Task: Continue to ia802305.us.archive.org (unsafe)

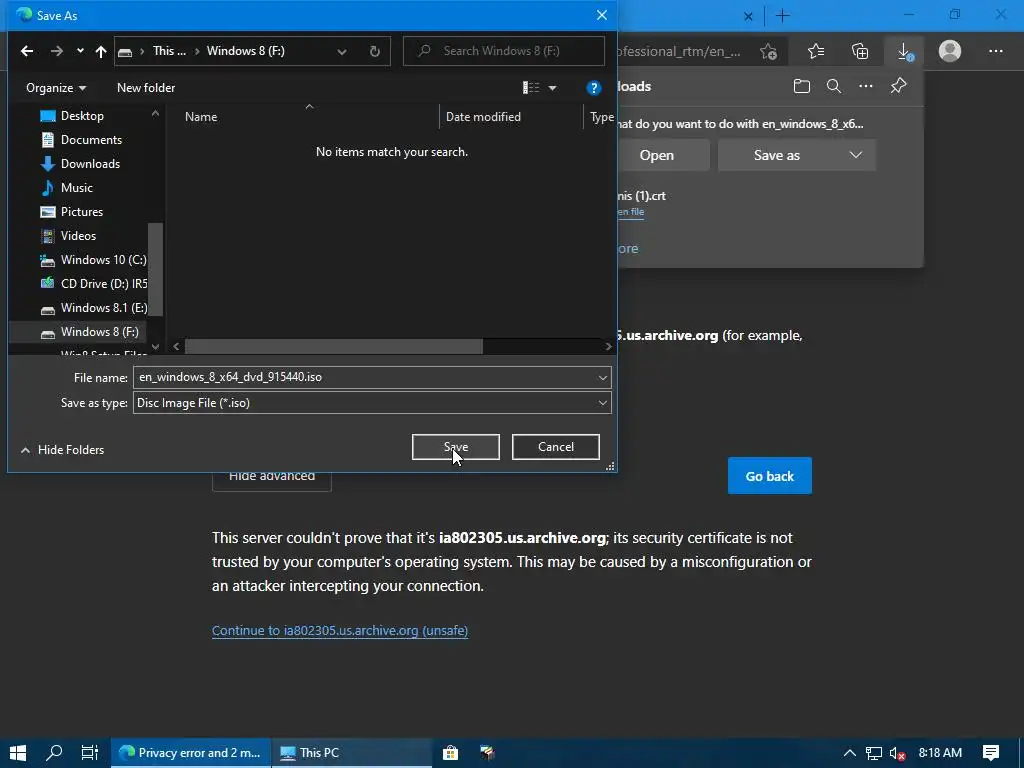Action: [340, 631]
